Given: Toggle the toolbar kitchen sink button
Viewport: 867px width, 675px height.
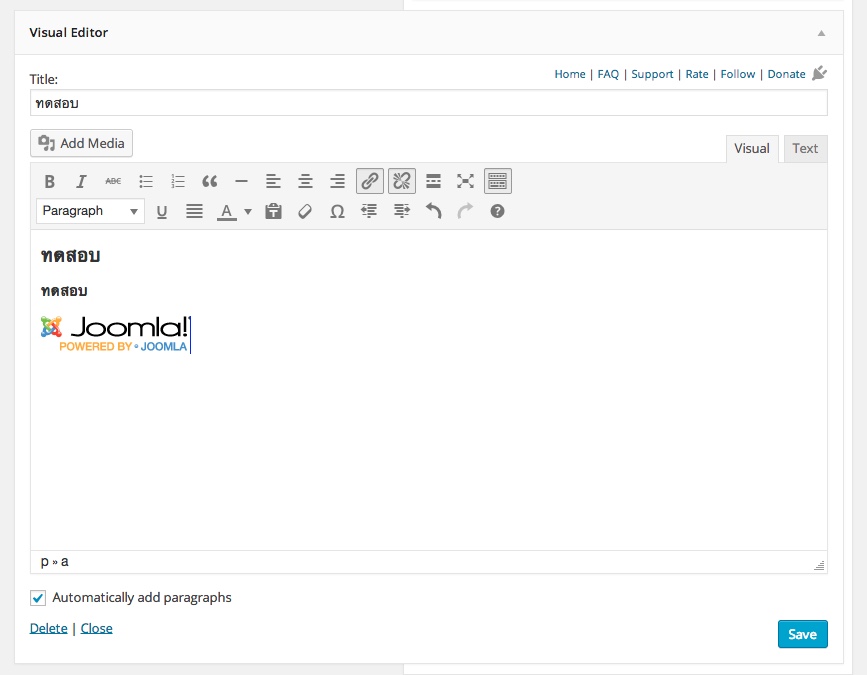Looking at the screenshot, I should click(x=498, y=181).
